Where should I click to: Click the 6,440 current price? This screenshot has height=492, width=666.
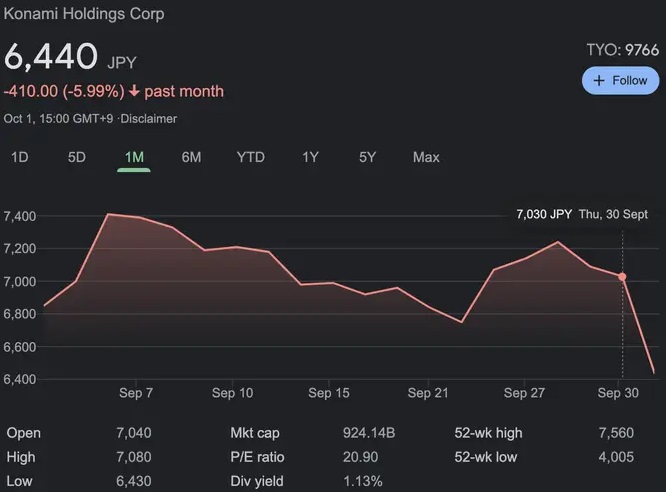click(51, 57)
